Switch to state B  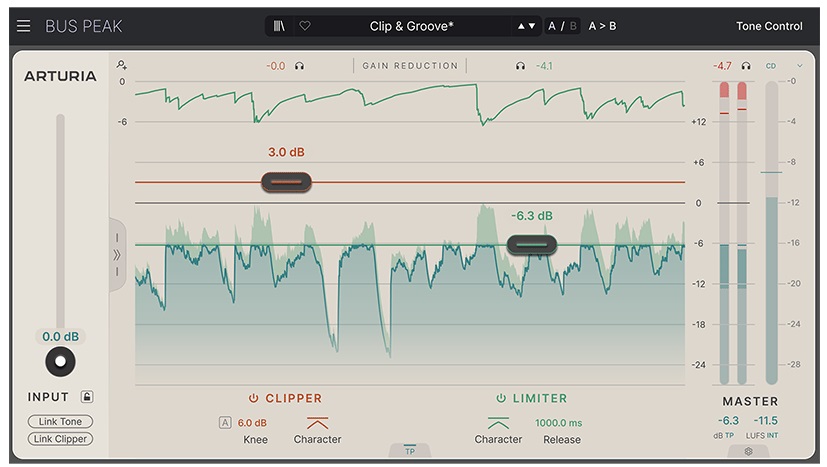[573, 26]
